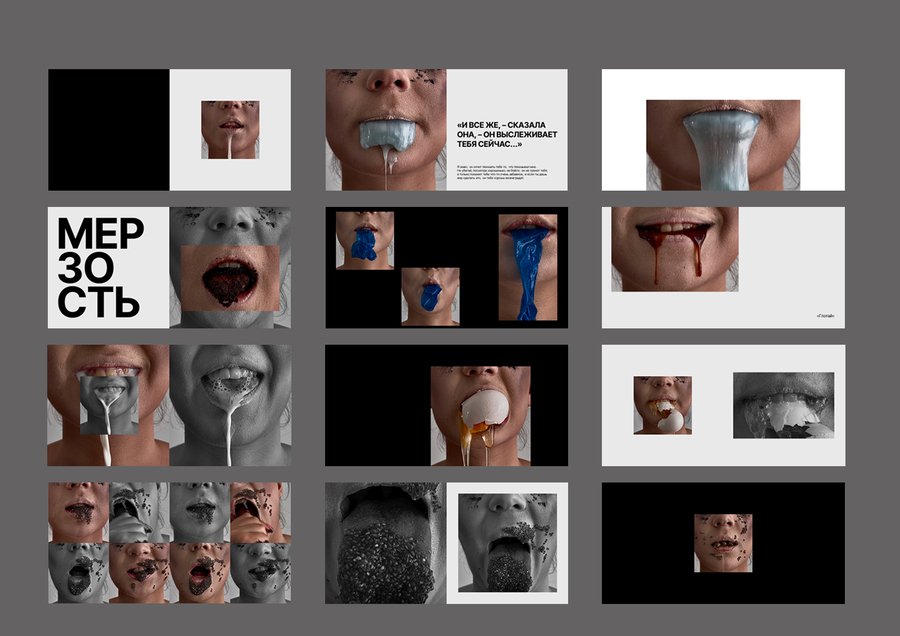
Task: Select the small caption on the blood-mouth slide
Action: [x=825, y=316]
